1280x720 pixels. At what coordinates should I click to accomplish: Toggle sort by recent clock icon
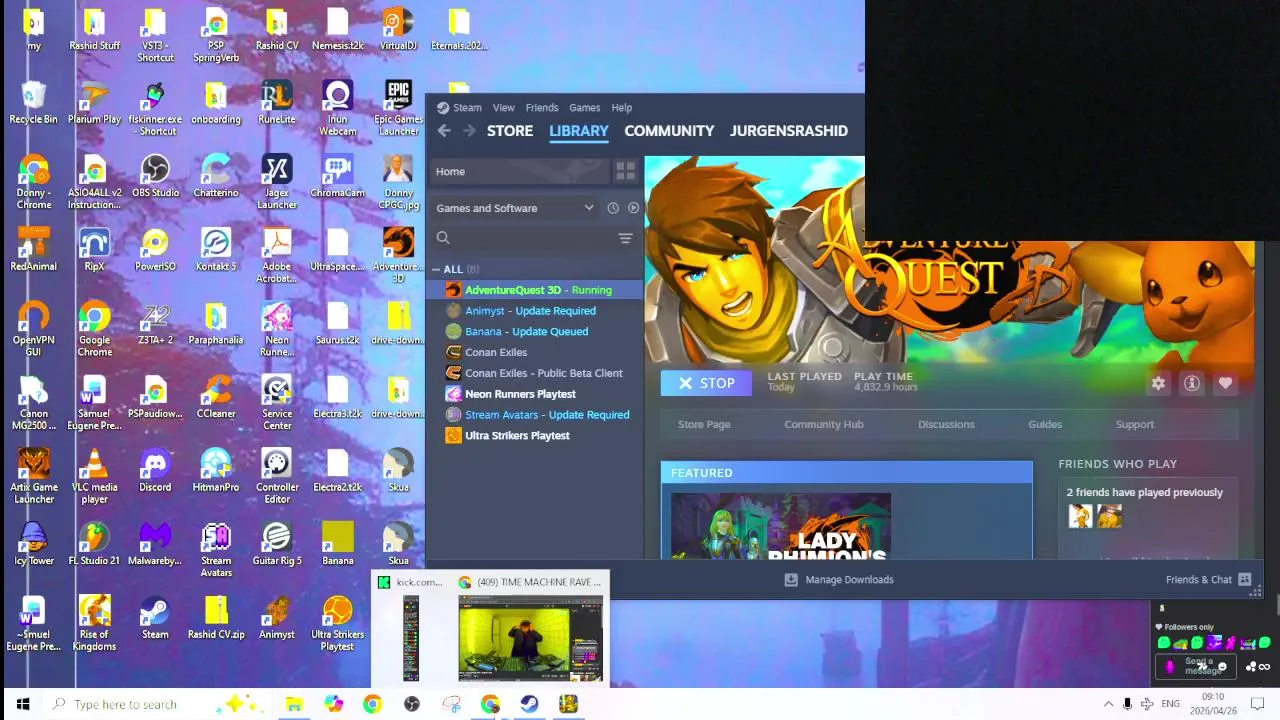click(x=613, y=208)
